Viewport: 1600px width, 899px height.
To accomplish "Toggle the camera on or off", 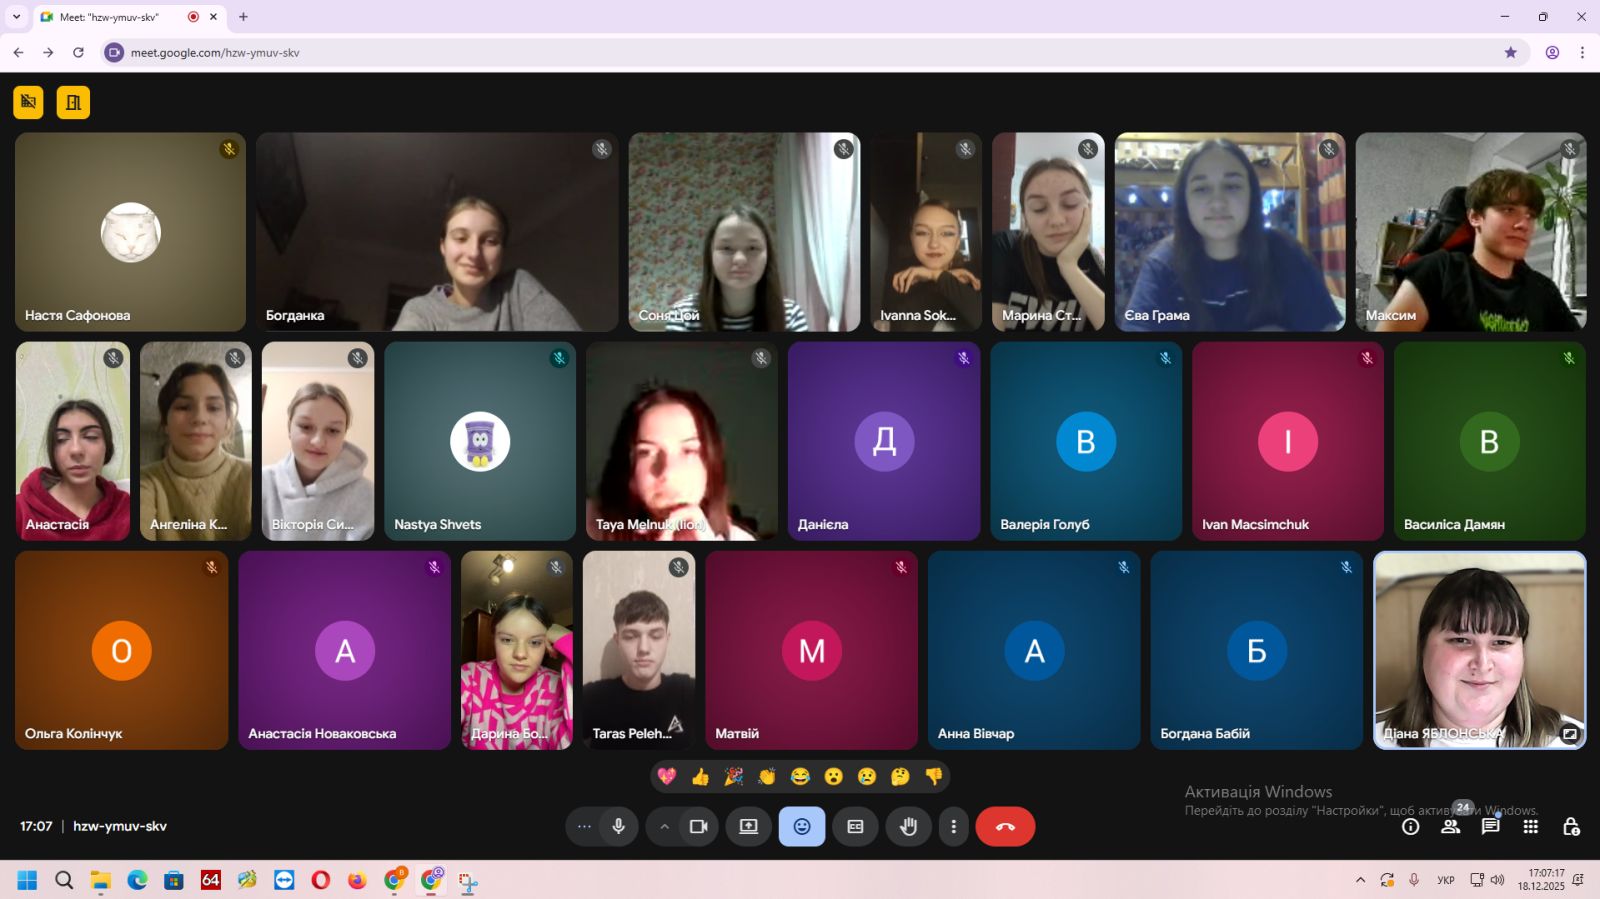I will coord(699,827).
